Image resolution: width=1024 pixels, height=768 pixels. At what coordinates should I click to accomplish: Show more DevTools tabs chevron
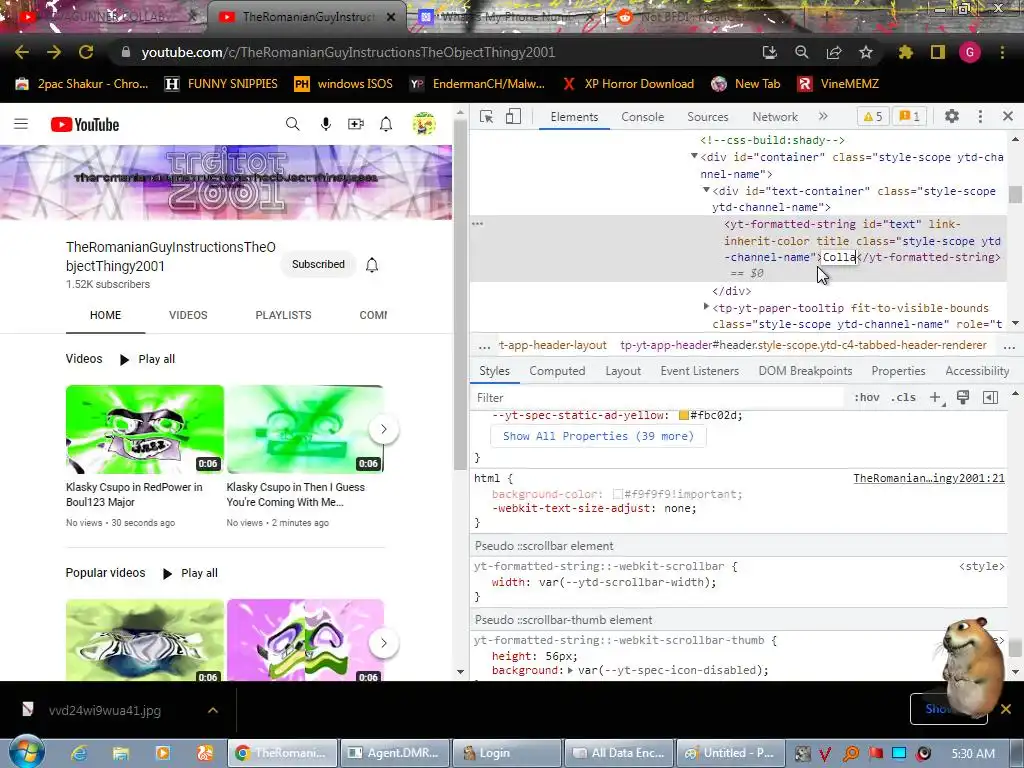coord(823,116)
